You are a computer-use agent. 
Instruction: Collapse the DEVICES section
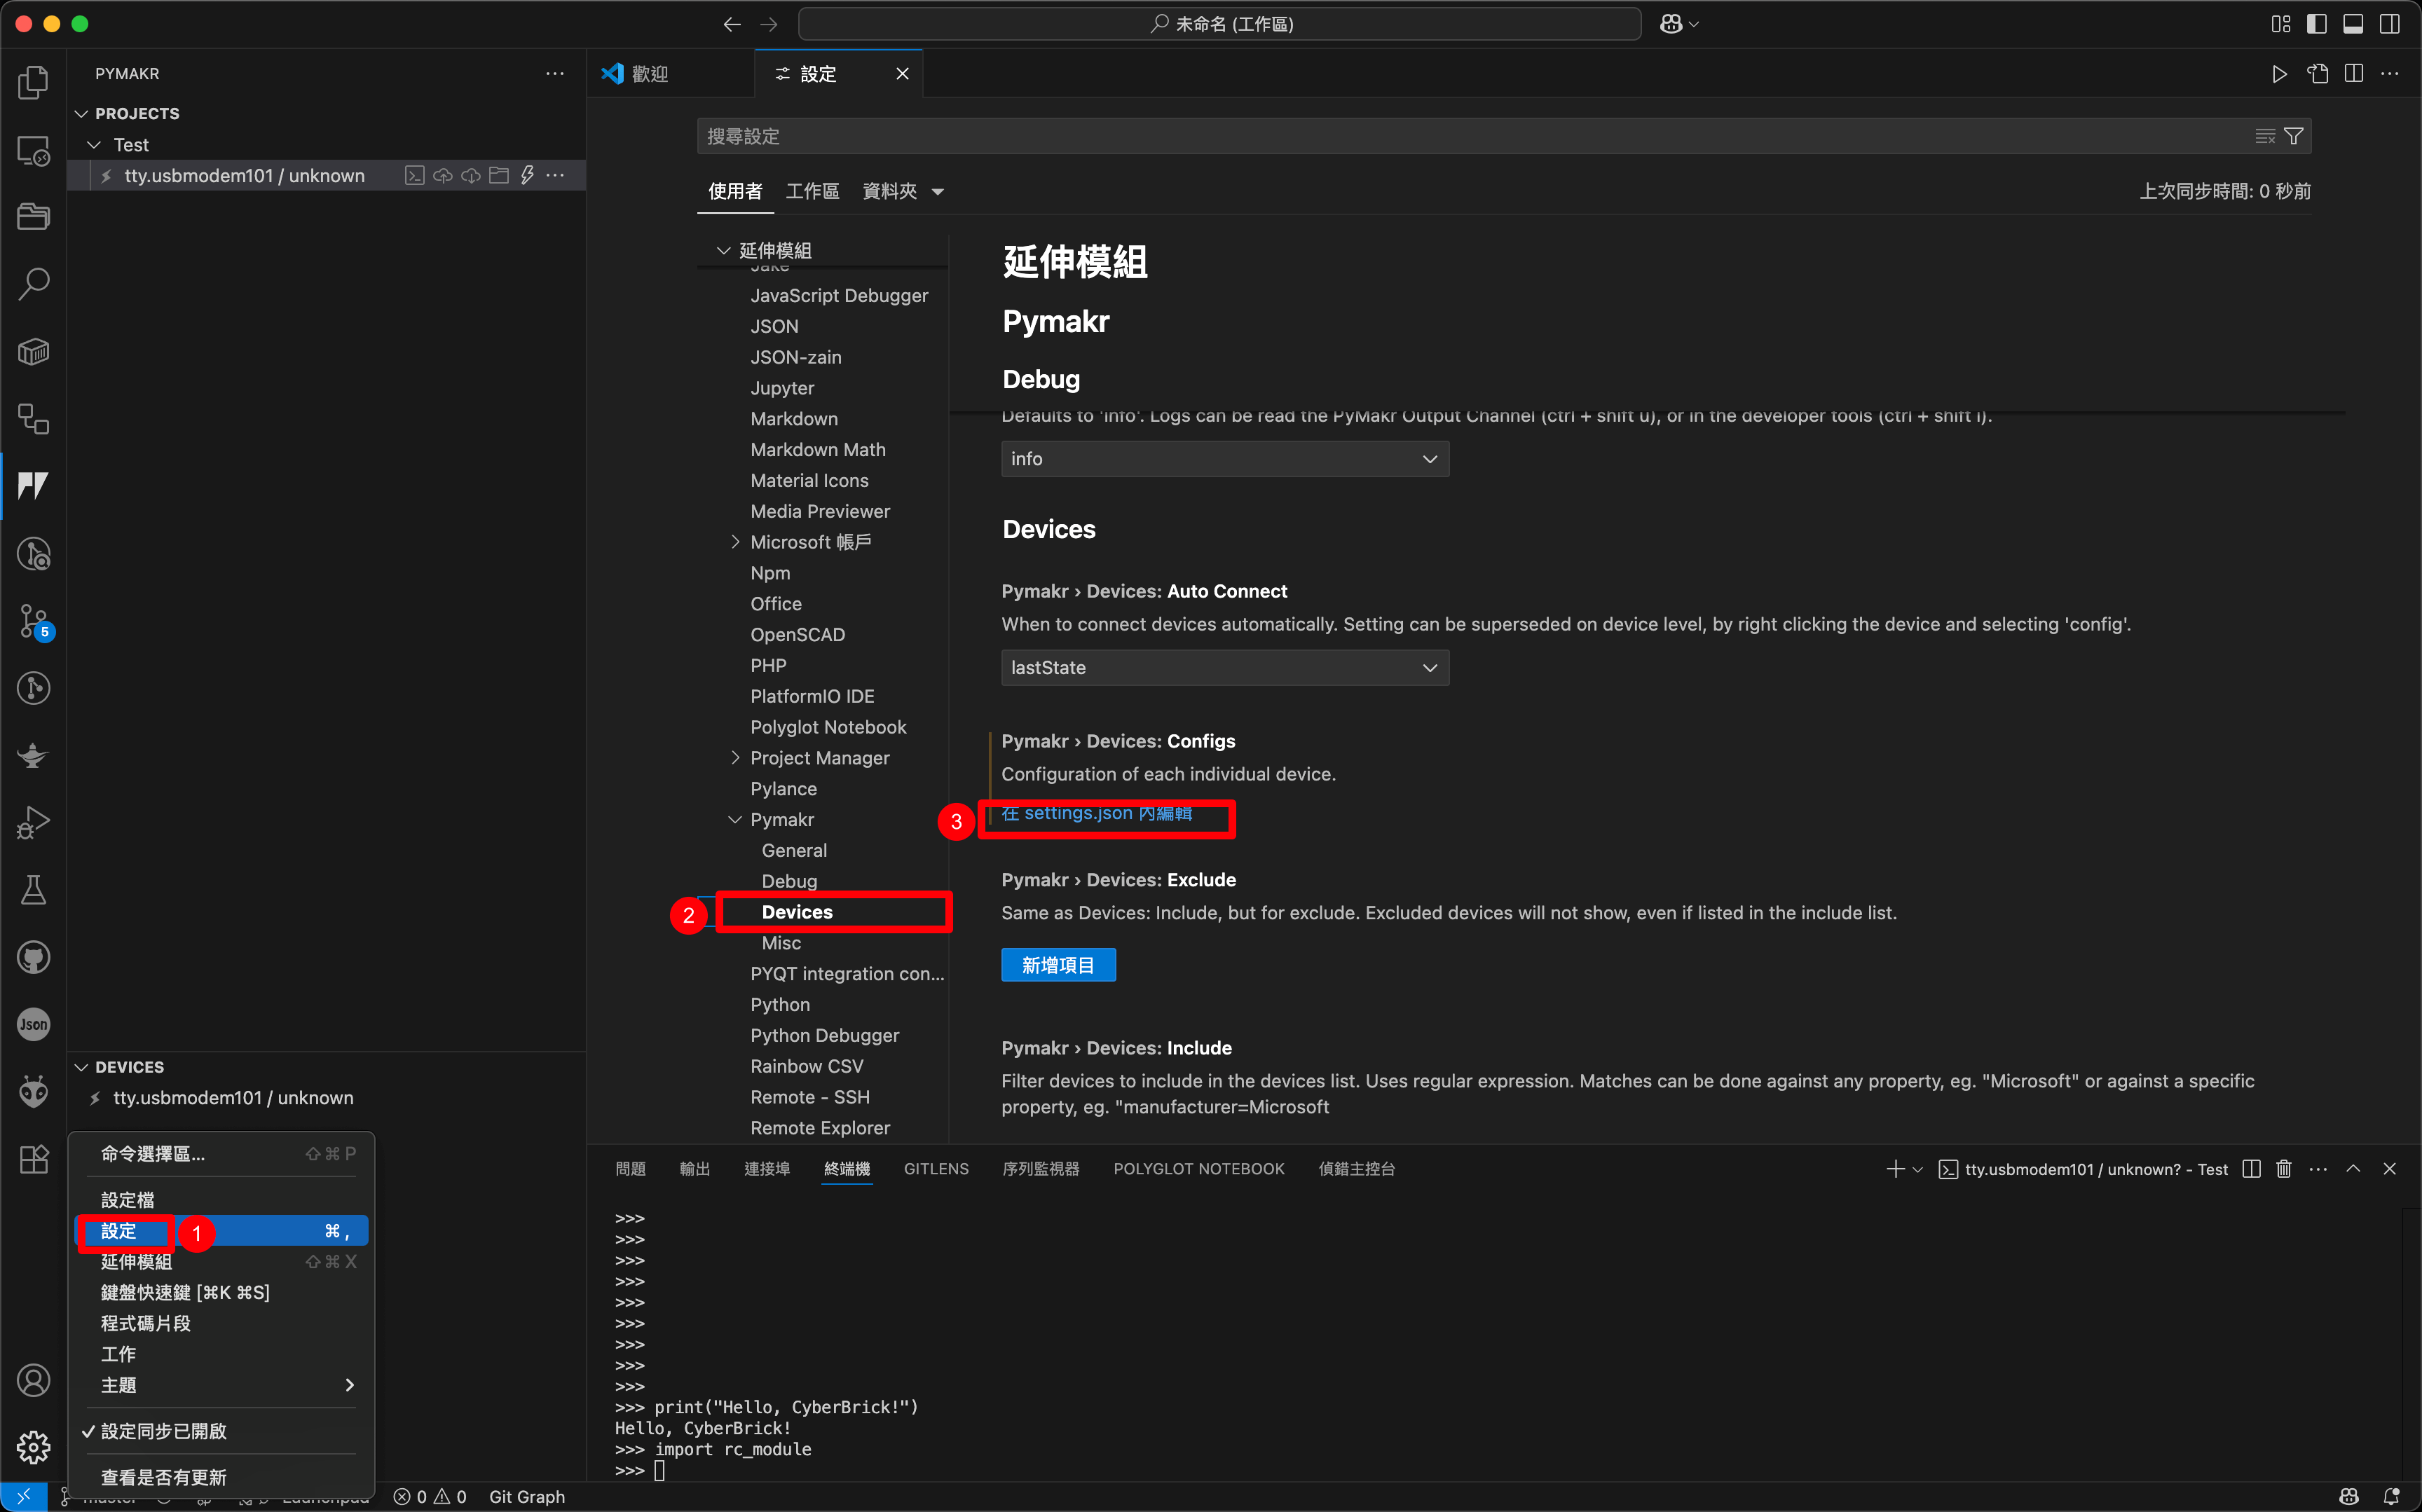coord(82,1067)
